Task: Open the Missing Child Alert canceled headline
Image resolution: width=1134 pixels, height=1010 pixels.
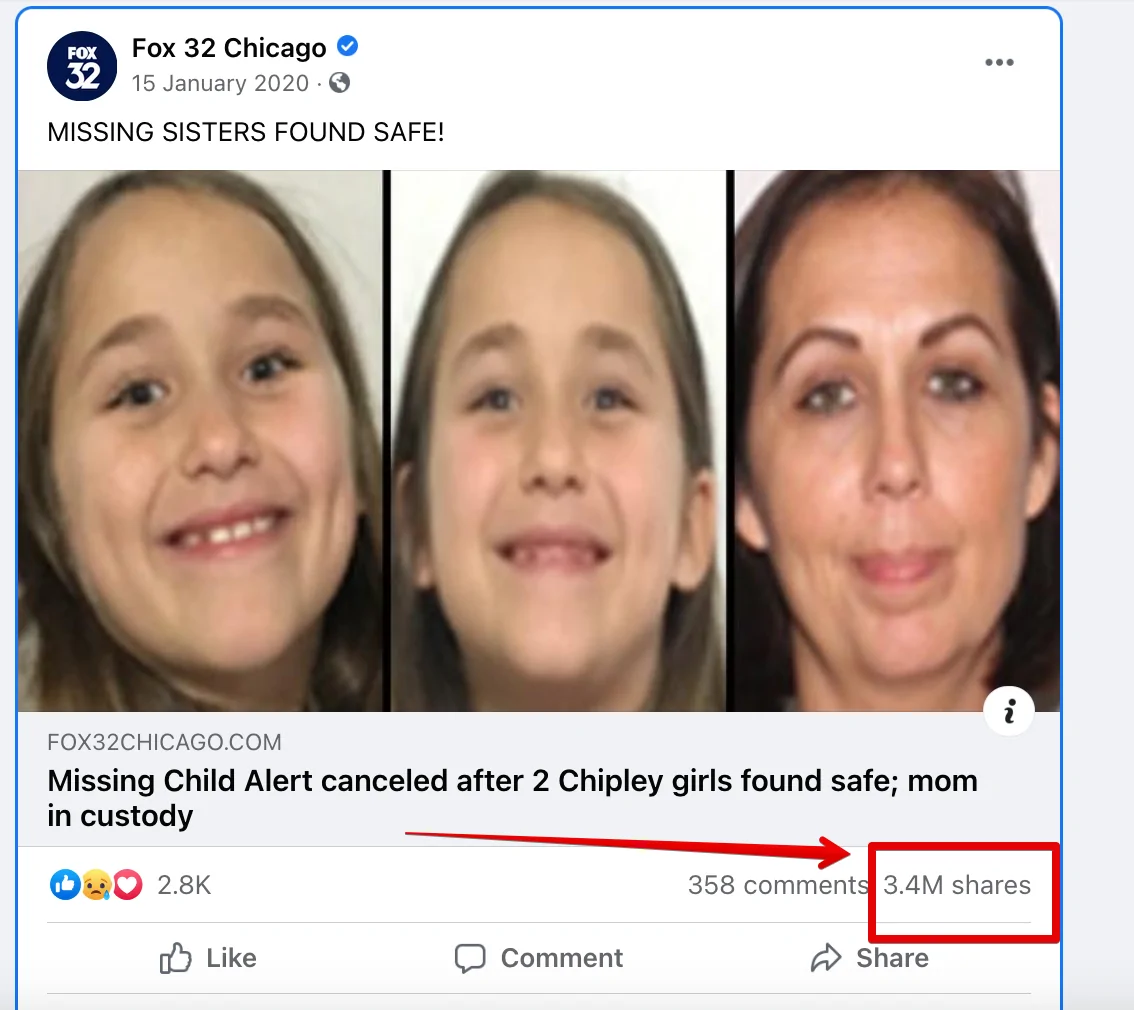Action: coord(512,798)
